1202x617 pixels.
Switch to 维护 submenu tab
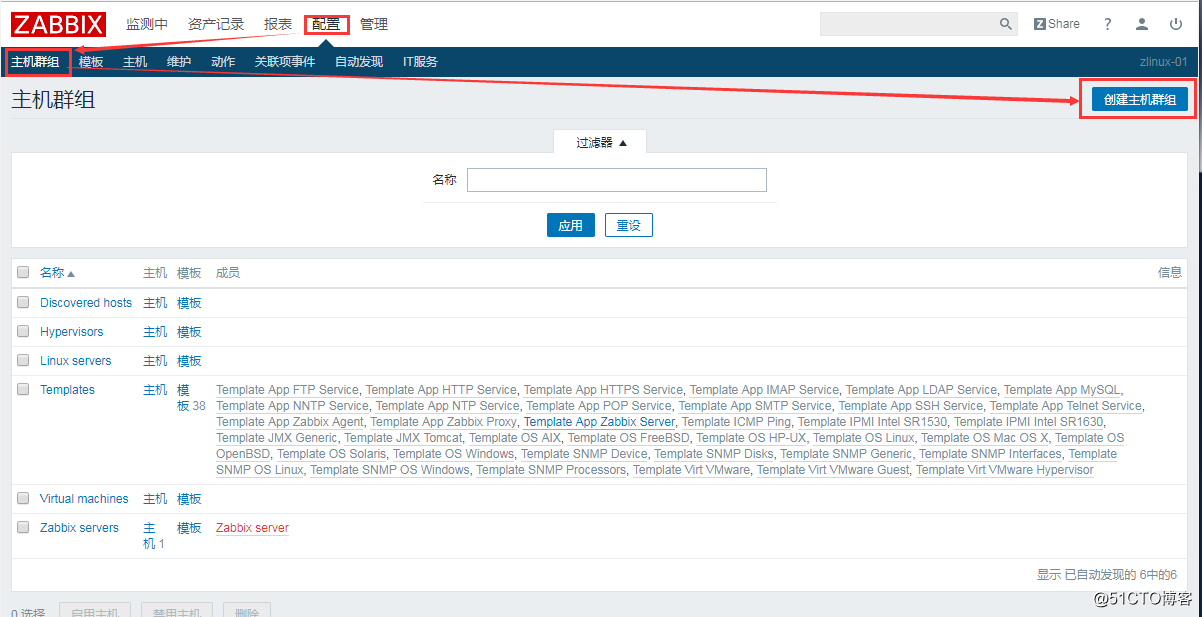(x=179, y=62)
